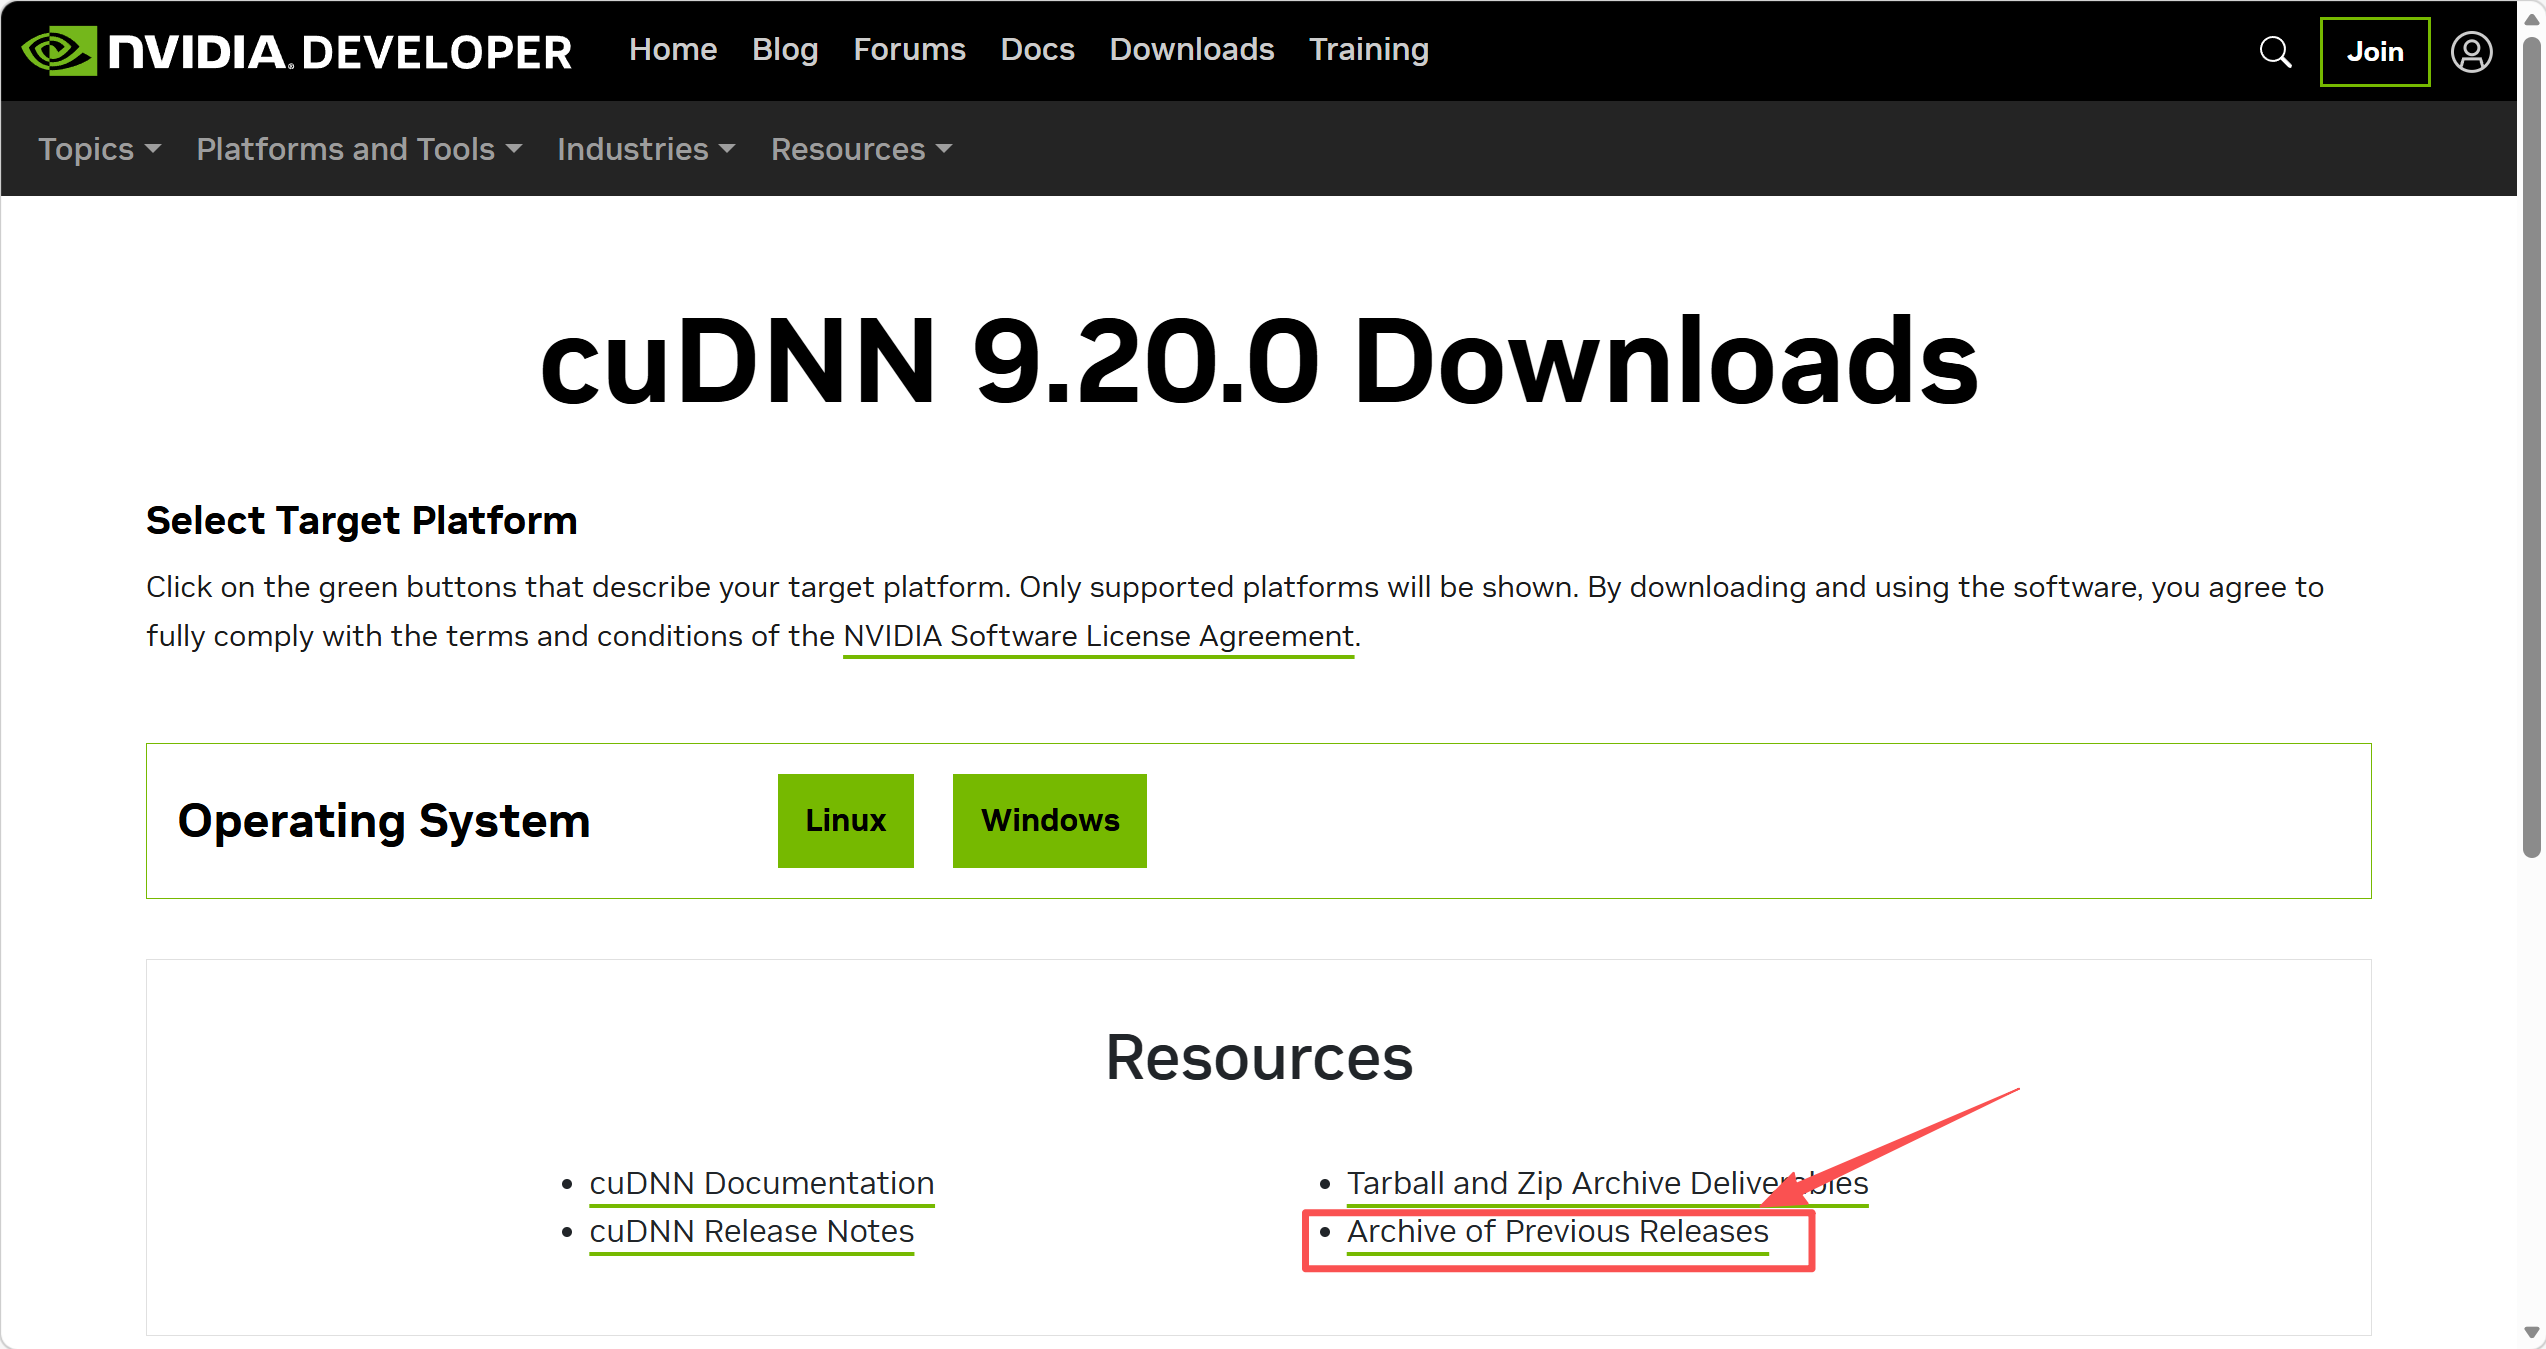Select Downloads in the top navigation
Image resolution: width=2546 pixels, height=1349 pixels.
point(1191,49)
